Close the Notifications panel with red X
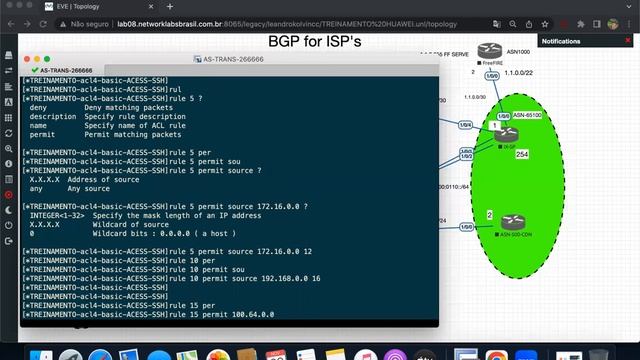 coord(628,40)
